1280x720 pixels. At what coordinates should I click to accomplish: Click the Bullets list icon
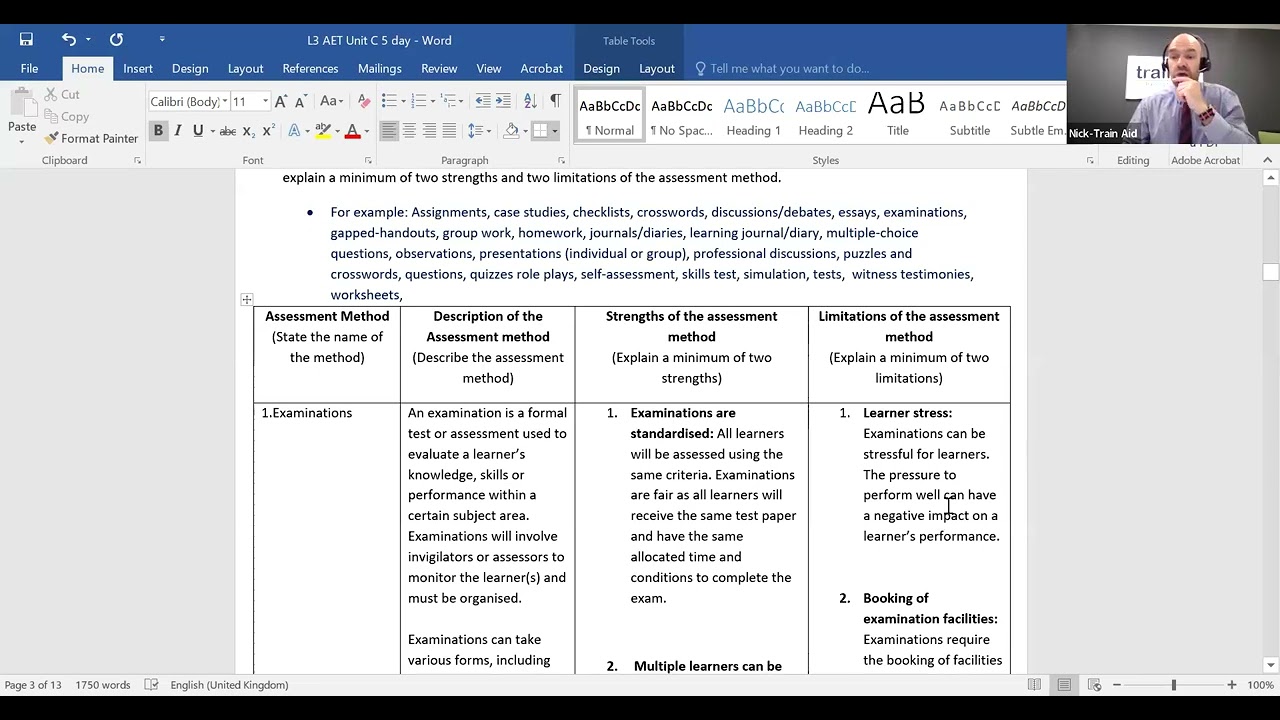(389, 101)
